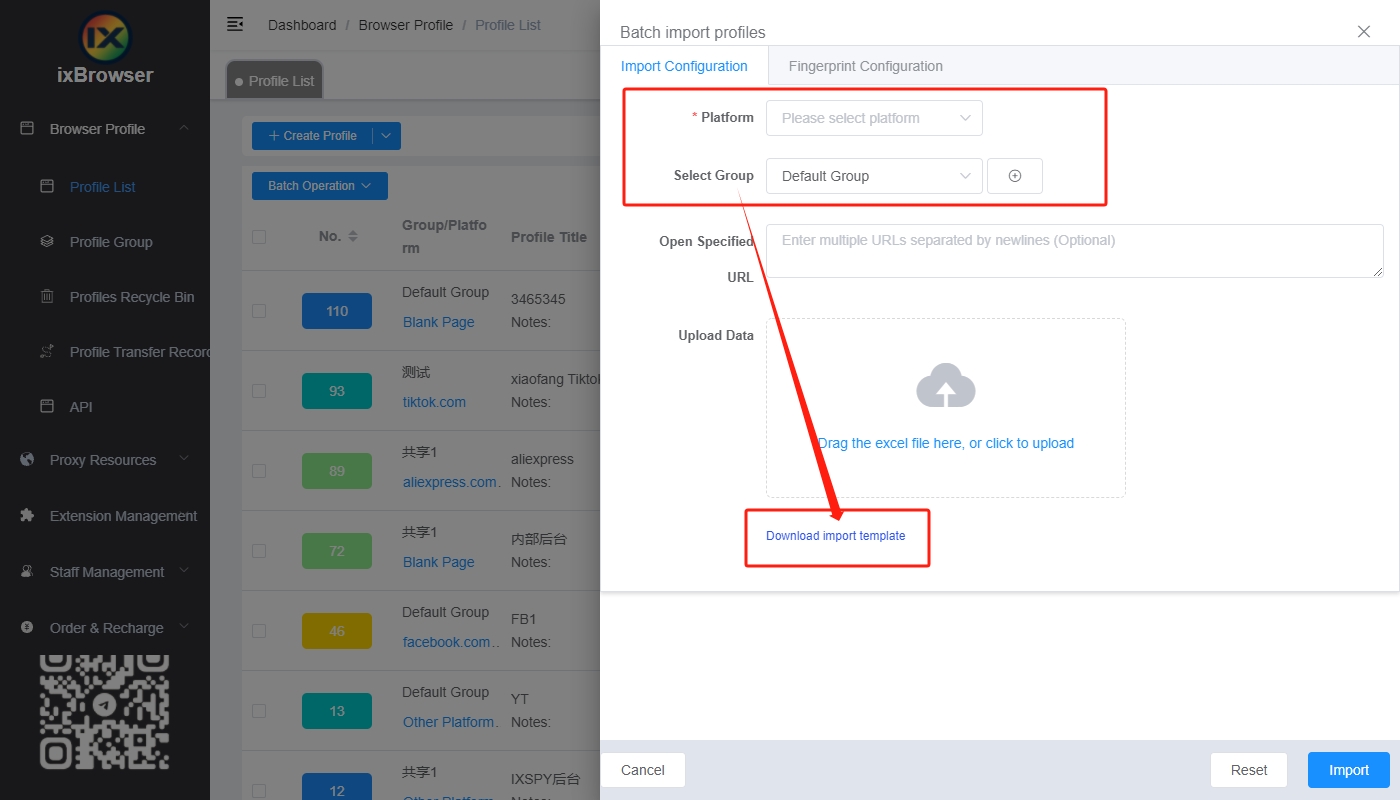Viewport: 1400px width, 800px height.
Task: Check the box for profile 13
Action: 259,711
